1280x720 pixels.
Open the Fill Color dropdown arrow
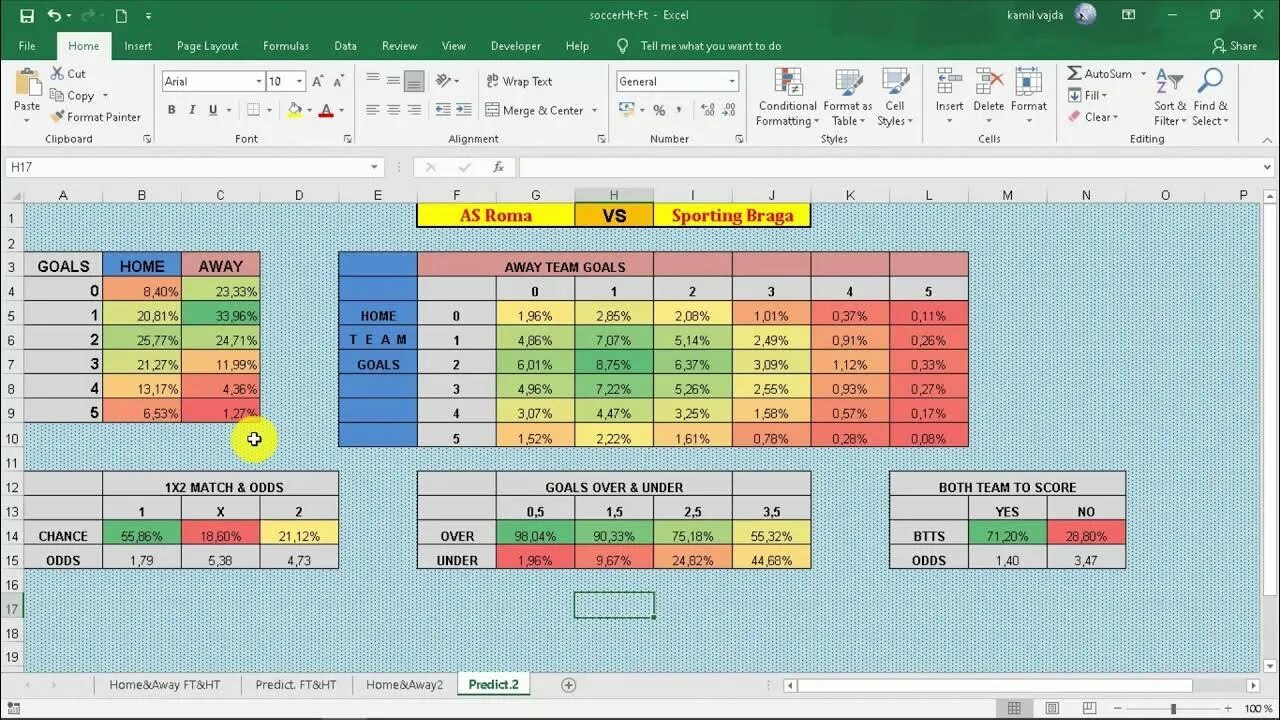pyautogui.click(x=309, y=111)
